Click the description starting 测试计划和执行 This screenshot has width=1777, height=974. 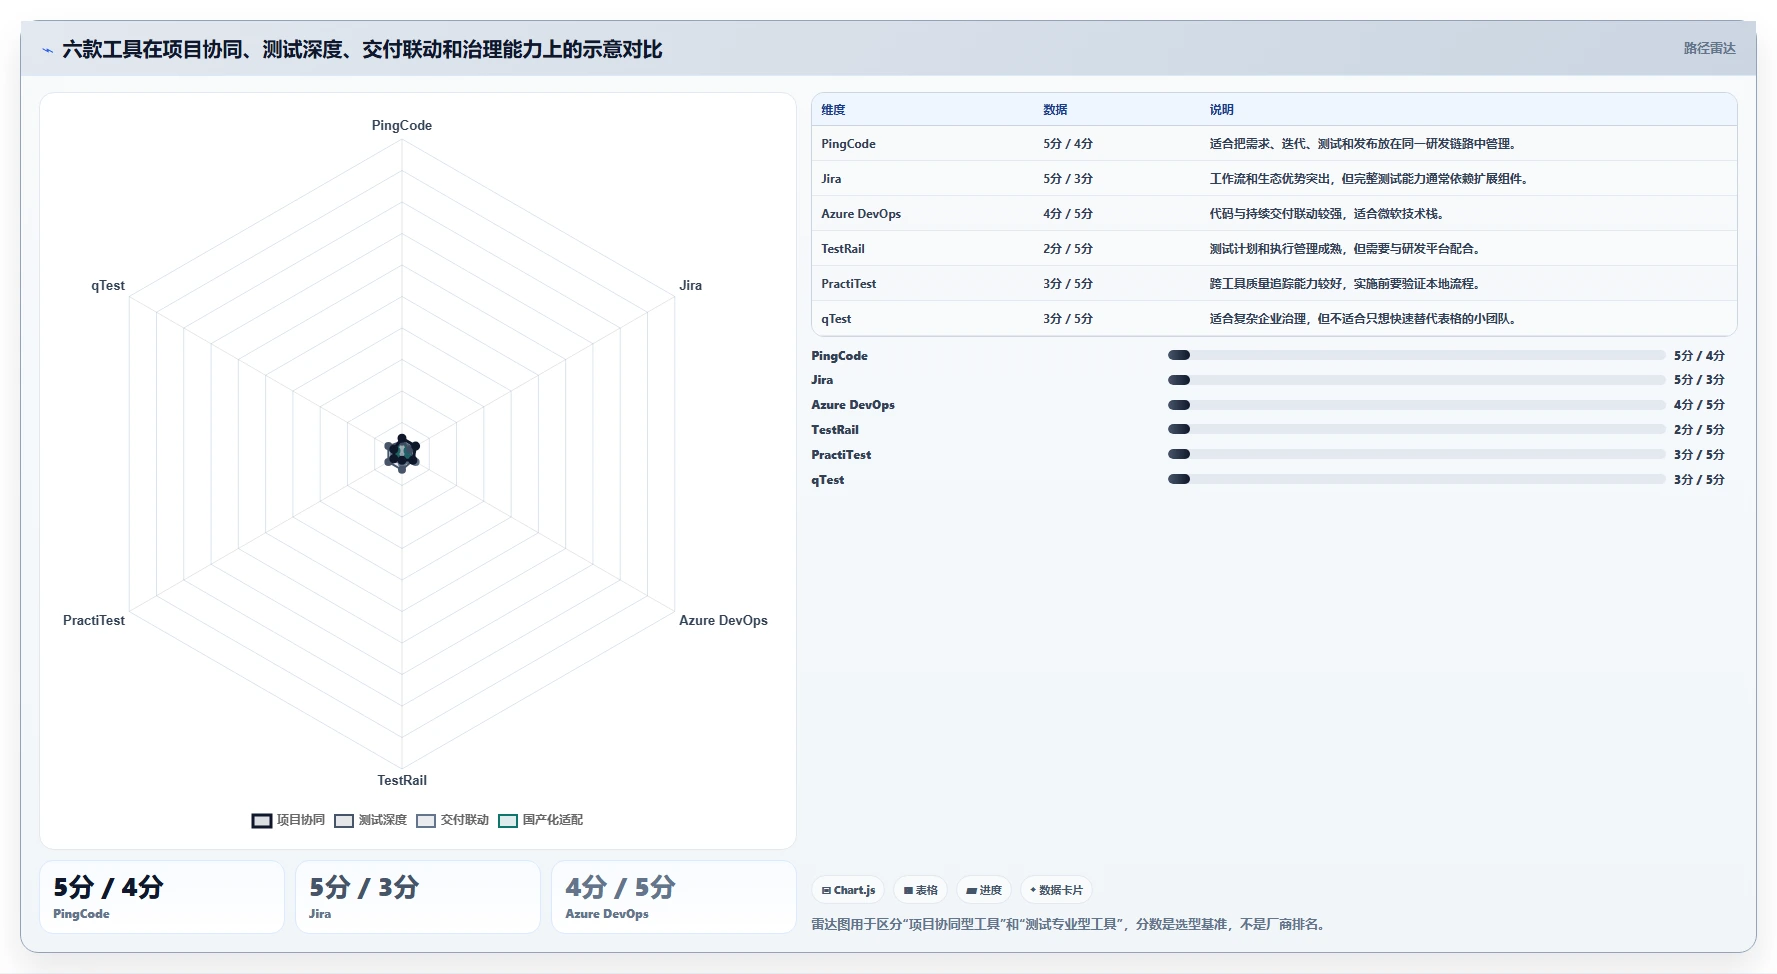[x=1347, y=249]
